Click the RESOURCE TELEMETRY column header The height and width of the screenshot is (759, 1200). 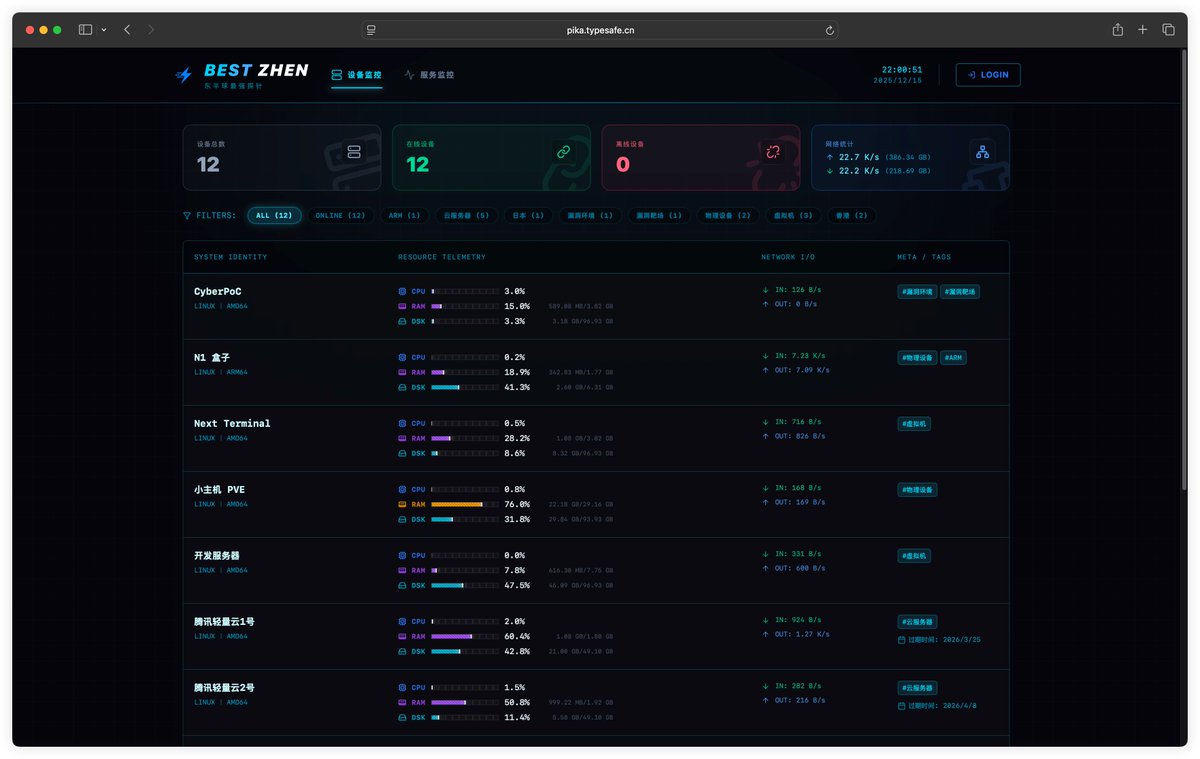pos(442,257)
